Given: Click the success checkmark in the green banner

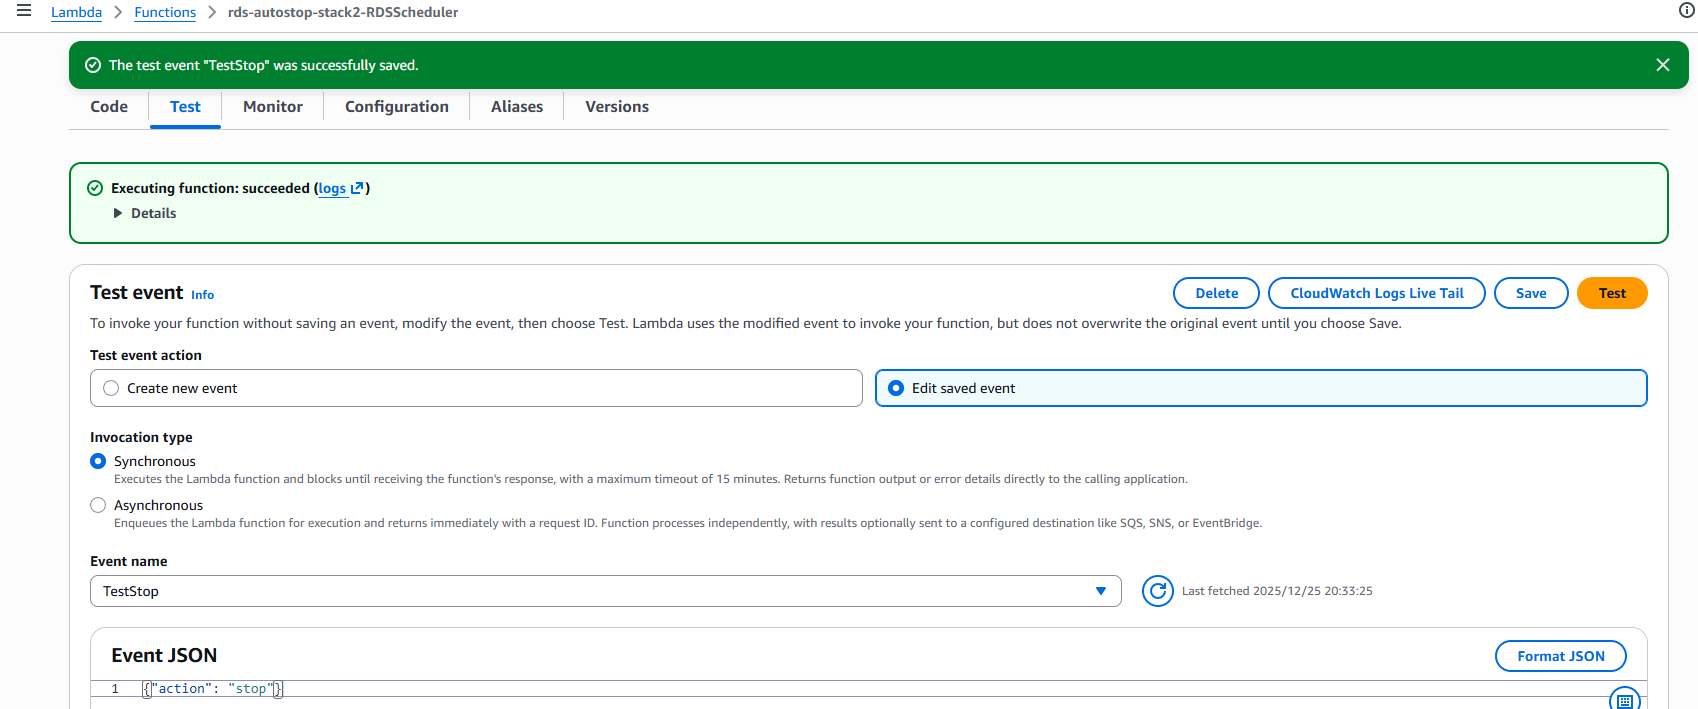Looking at the screenshot, I should pyautogui.click(x=93, y=65).
